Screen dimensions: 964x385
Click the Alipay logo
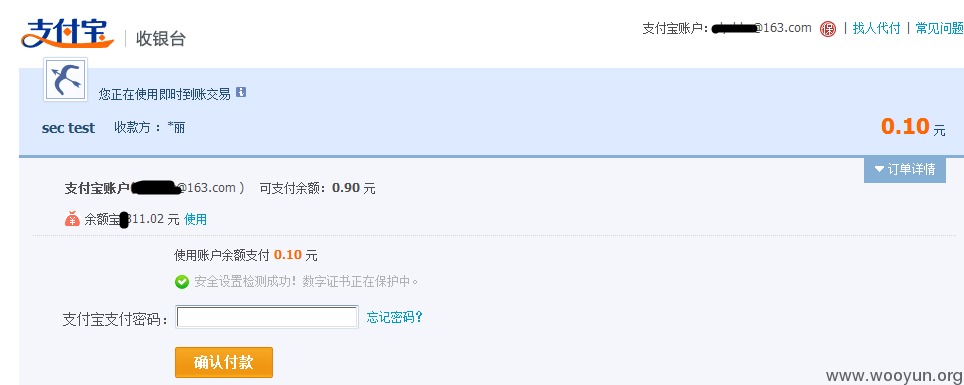click(x=67, y=33)
